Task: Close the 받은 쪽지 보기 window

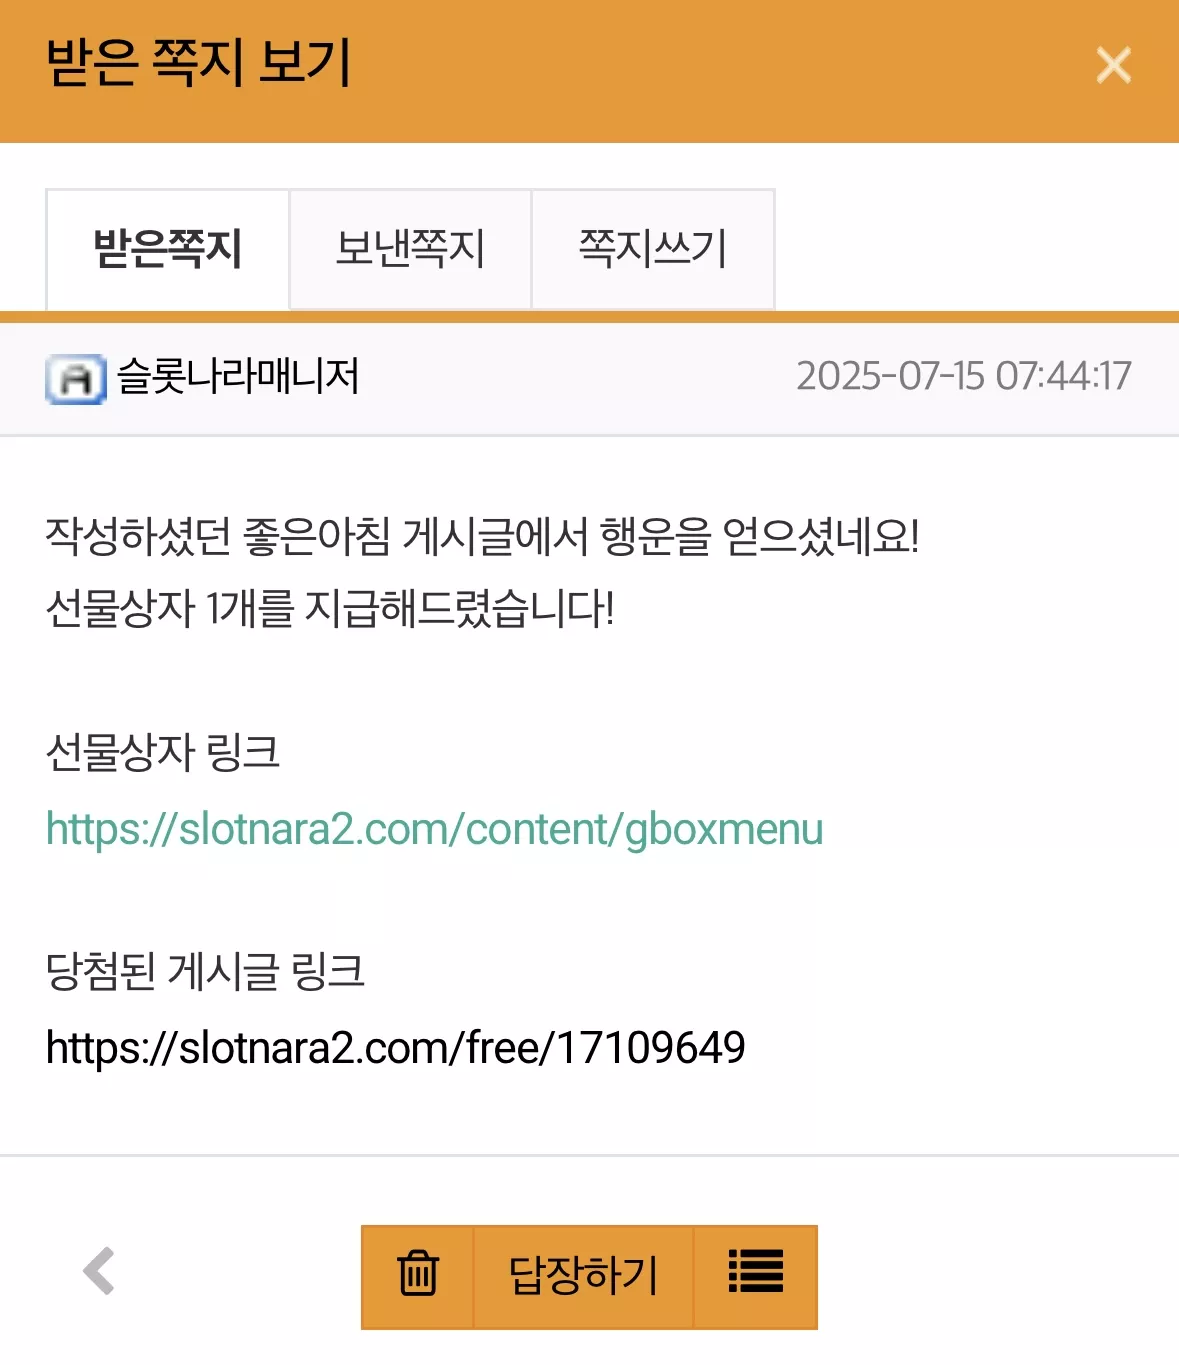Action: point(1113,66)
